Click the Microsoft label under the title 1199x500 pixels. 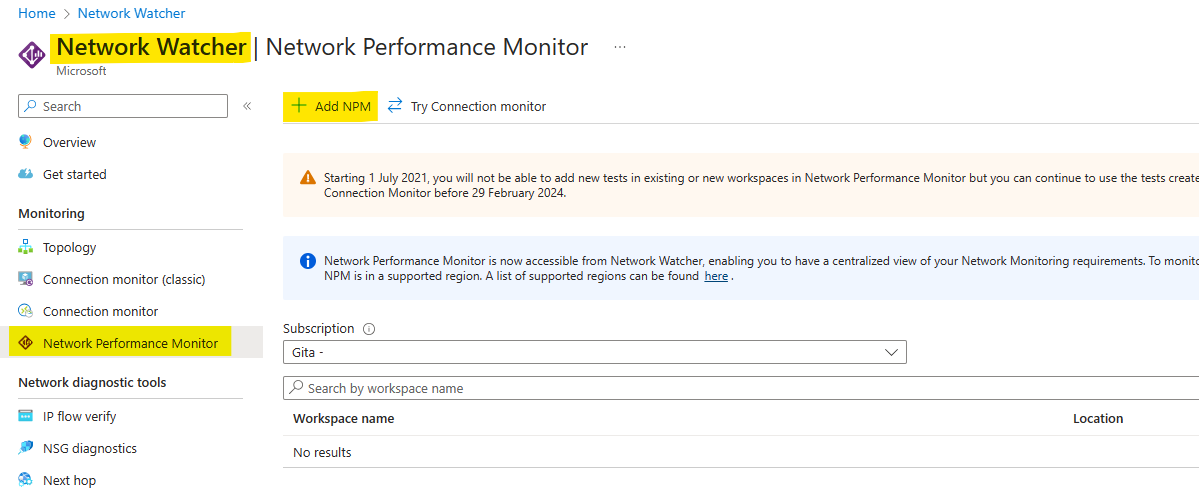[82, 71]
